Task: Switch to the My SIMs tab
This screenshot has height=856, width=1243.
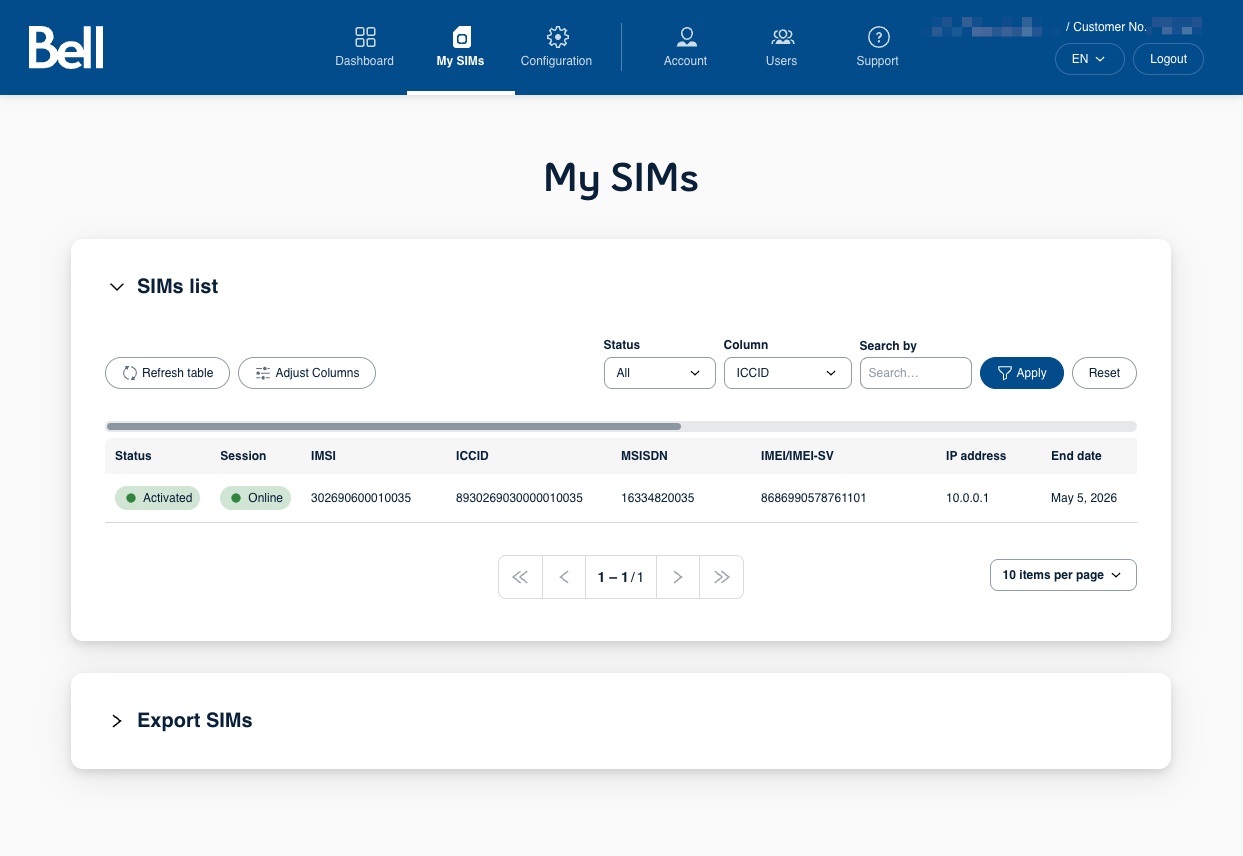Action: pyautogui.click(x=460, y=46)
